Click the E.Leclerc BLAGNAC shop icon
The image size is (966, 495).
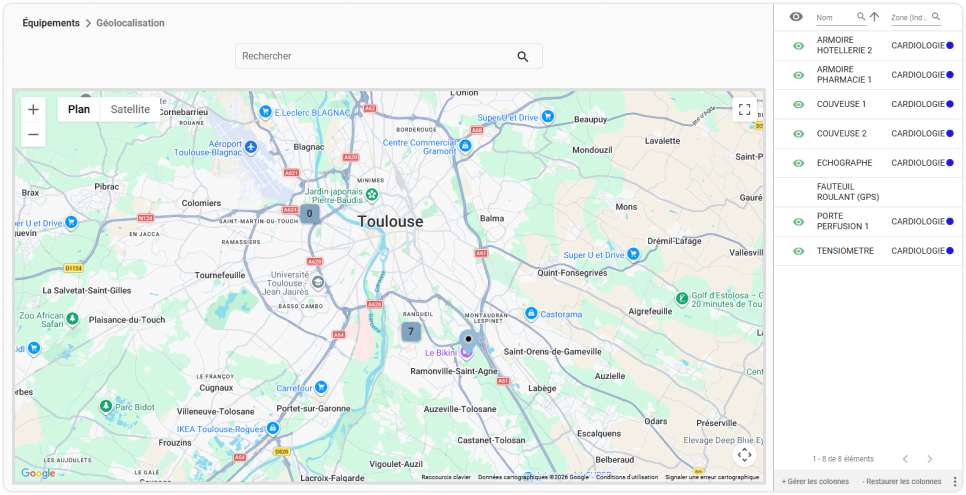[x=266, y=112]
